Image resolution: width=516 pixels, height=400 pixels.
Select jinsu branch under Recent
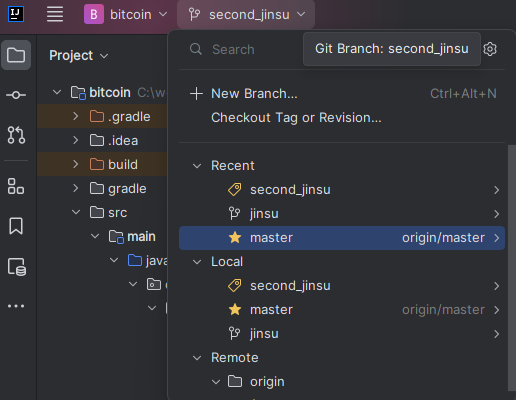[342, 214]
